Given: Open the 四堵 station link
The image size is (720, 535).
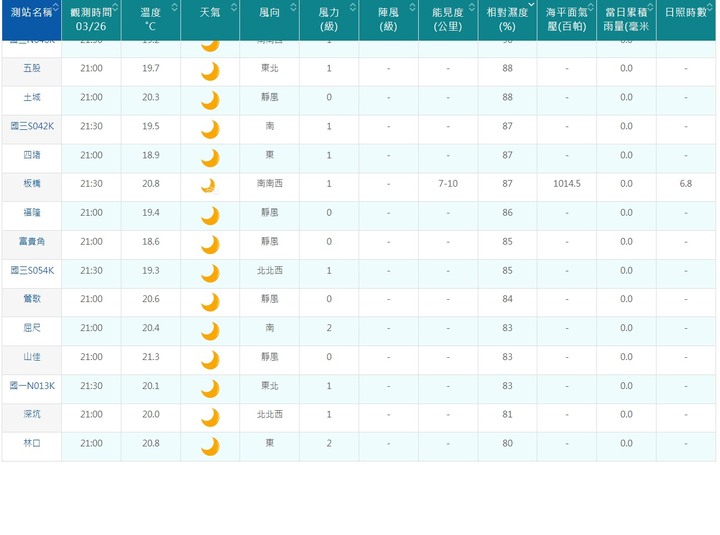Looking at the screenshot, I should tap(32, 155).
